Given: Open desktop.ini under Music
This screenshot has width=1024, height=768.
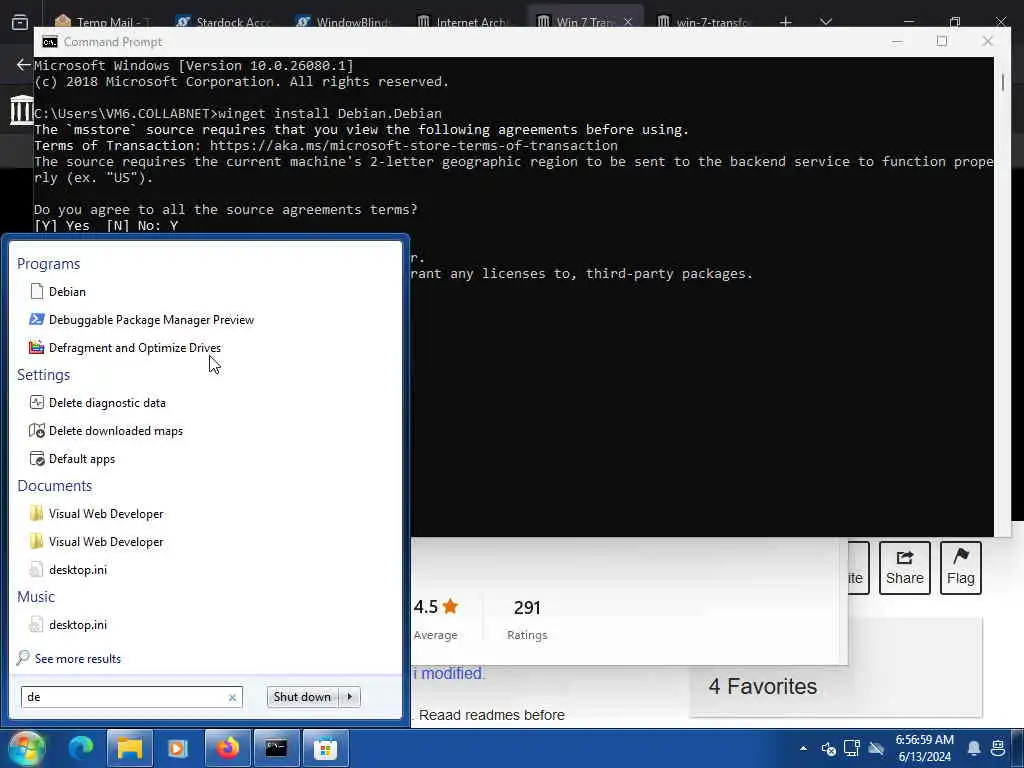Looking at the screenshot, I should (x=69, y=625).
